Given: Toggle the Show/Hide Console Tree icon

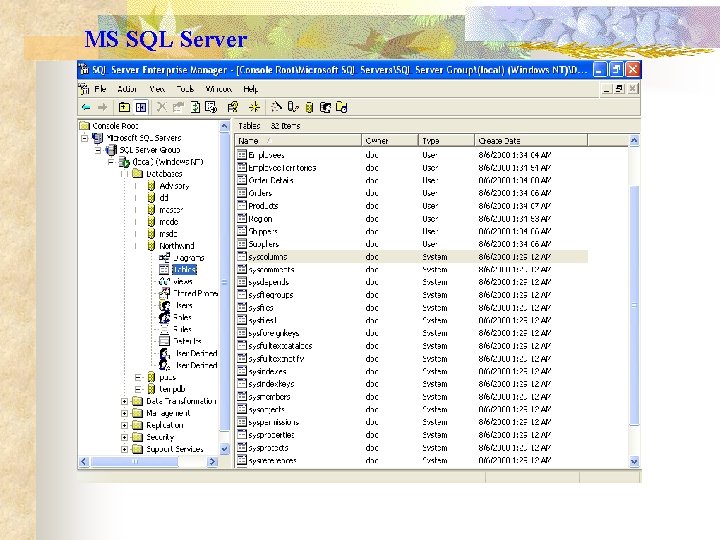Looking at the screenshot, I should pos(142,107).
